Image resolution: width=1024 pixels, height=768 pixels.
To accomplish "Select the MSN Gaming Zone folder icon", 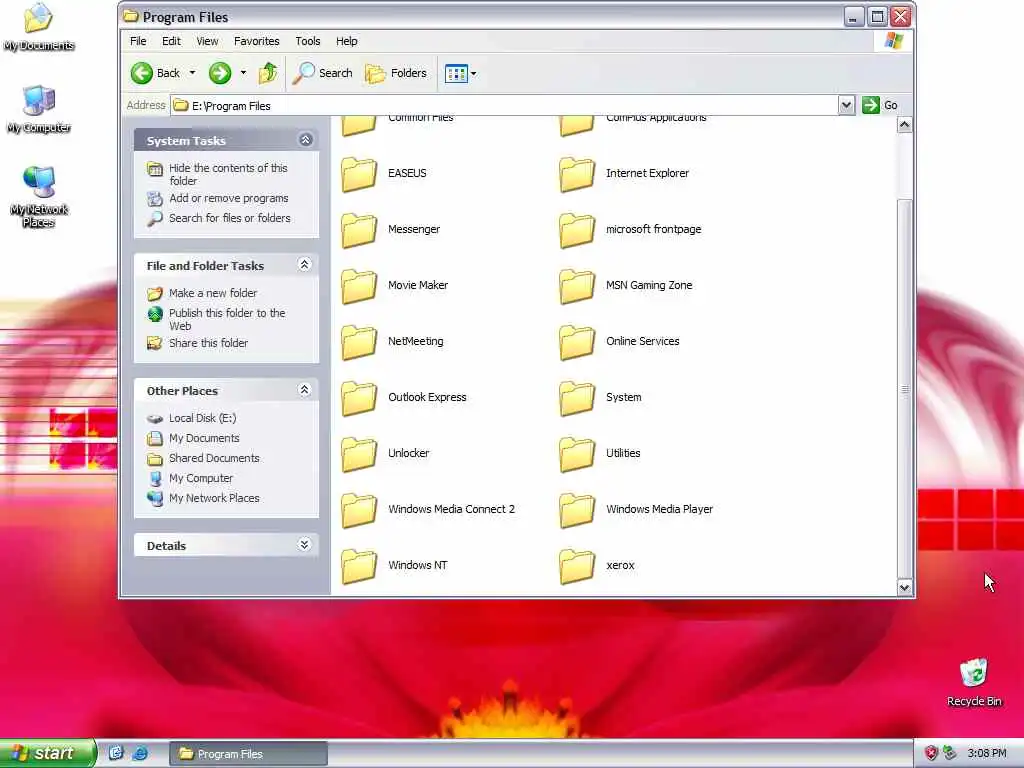I will point(577,286).
